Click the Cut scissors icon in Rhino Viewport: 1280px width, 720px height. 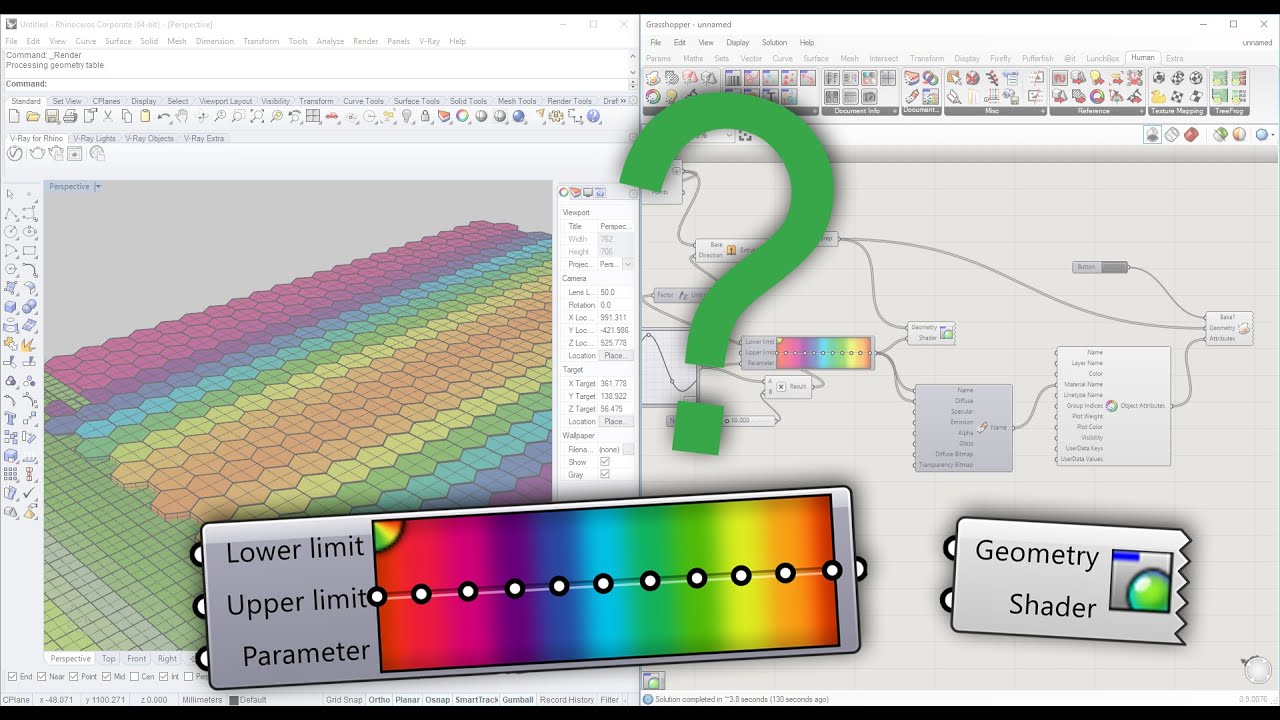(108, 117)
